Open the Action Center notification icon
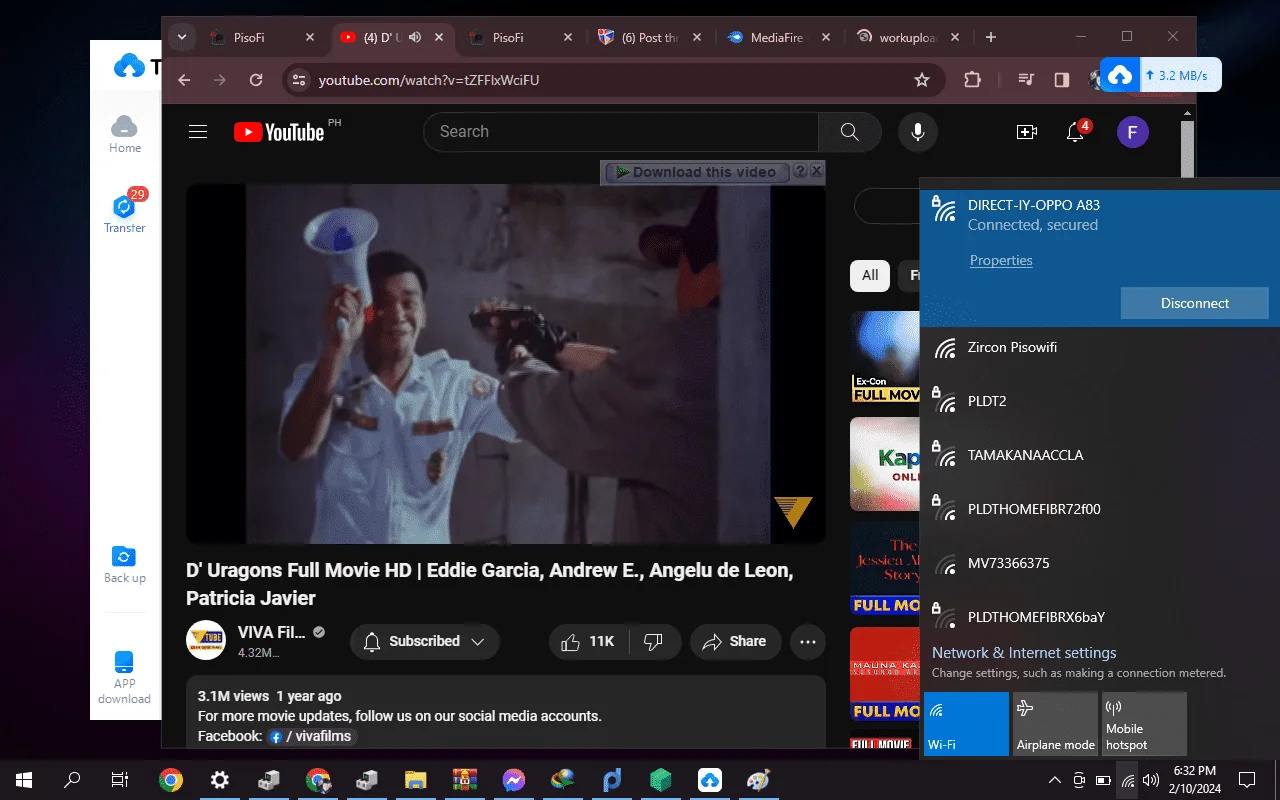The image size is (1280, 800). [x=1247, y=780]
